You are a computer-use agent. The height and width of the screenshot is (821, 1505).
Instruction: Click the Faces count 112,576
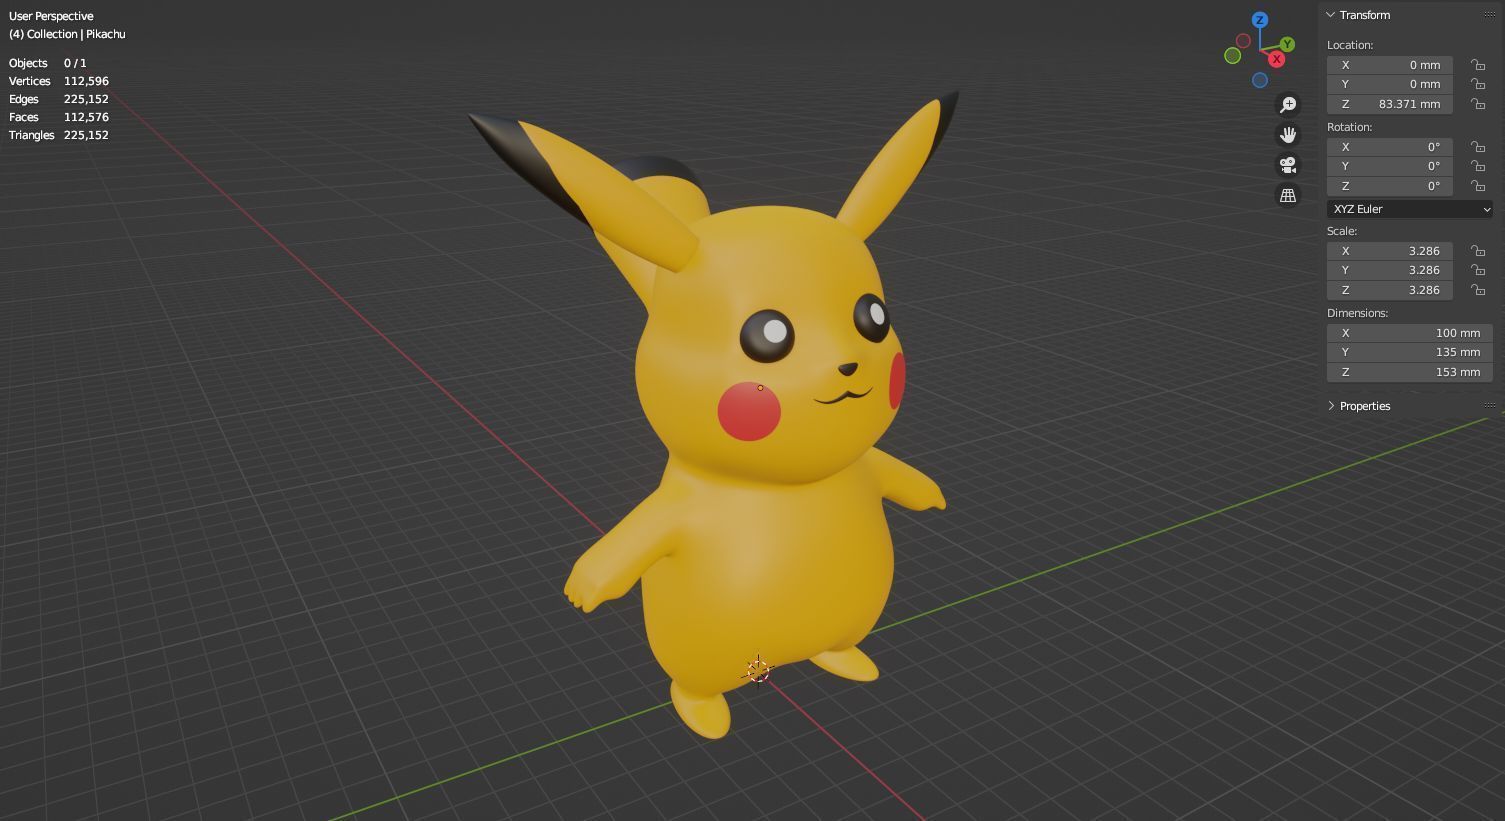[x=86, y=117]
